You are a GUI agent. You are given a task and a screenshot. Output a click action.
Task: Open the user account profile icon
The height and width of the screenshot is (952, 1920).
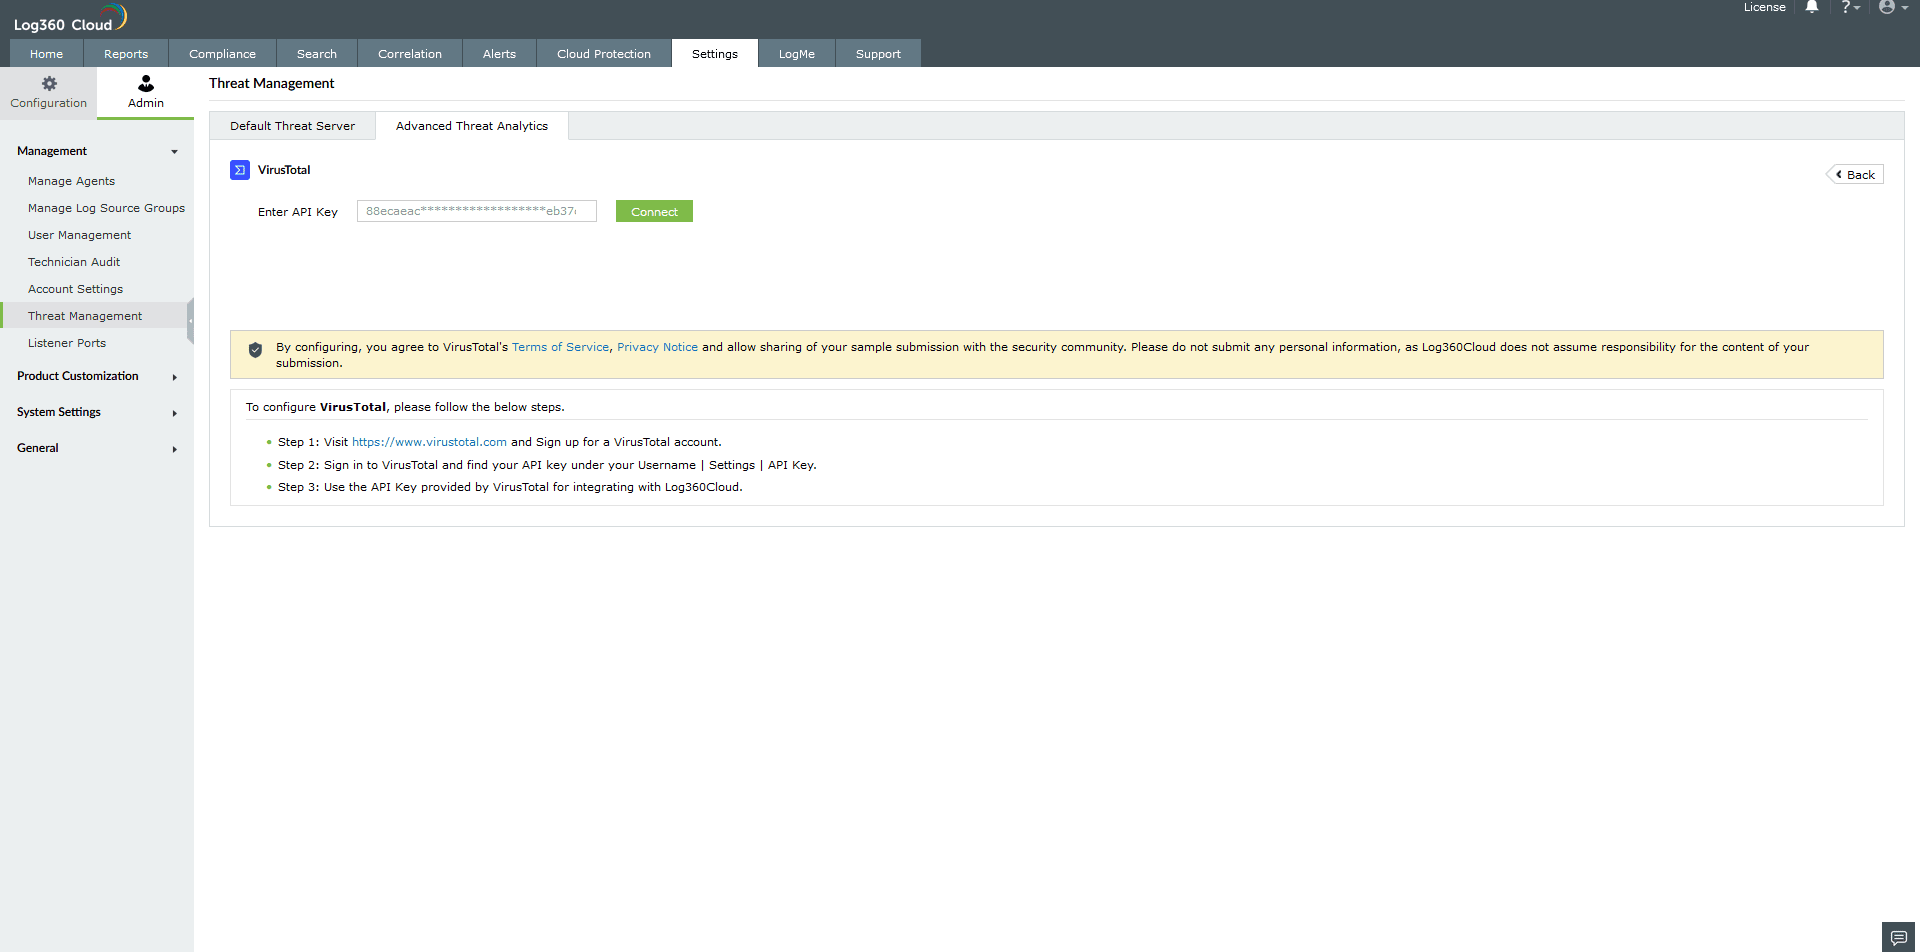click(1890, 8)
